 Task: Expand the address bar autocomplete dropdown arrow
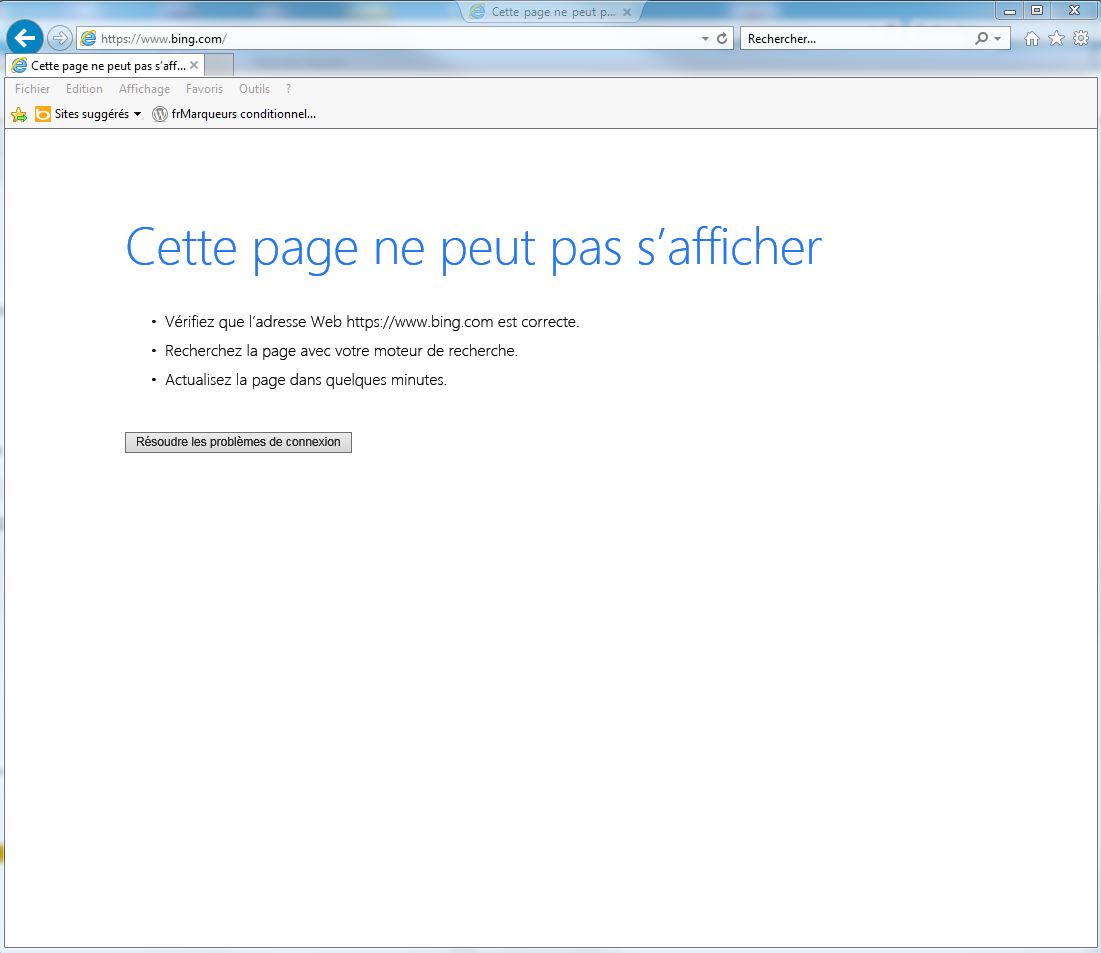[704, 38]
